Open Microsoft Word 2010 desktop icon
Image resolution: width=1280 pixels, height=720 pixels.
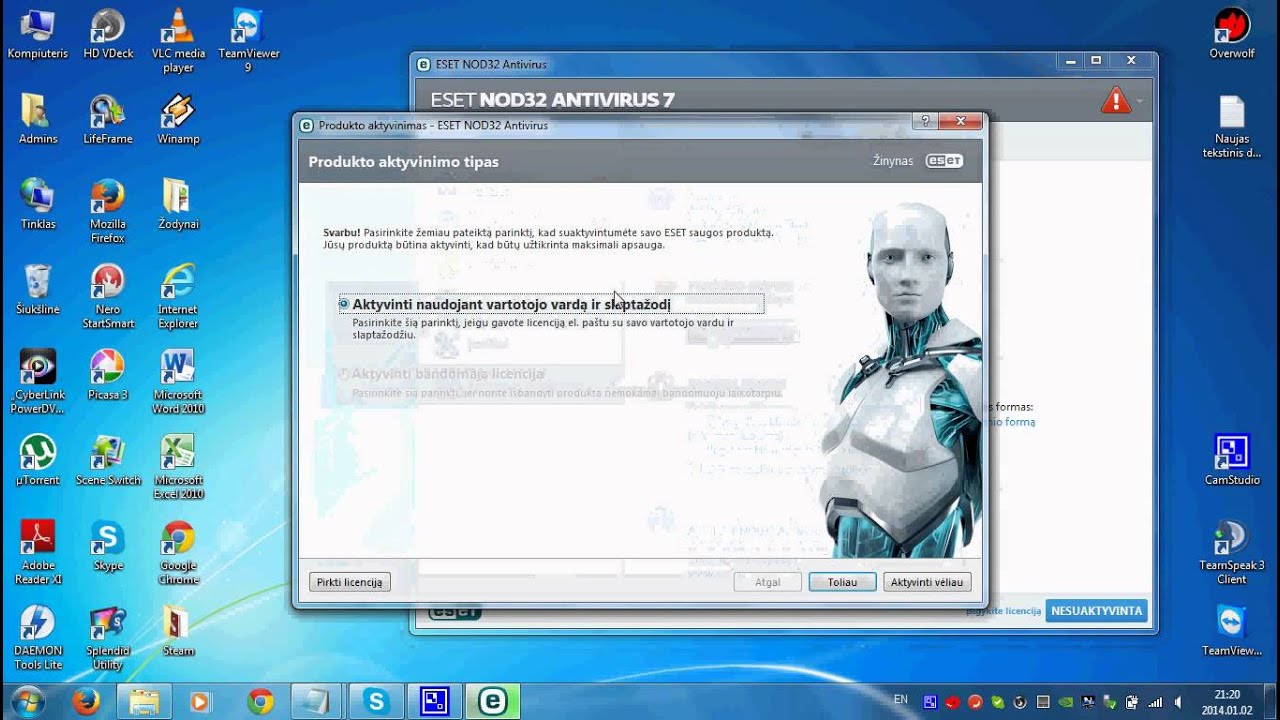(x=178, y=382)
